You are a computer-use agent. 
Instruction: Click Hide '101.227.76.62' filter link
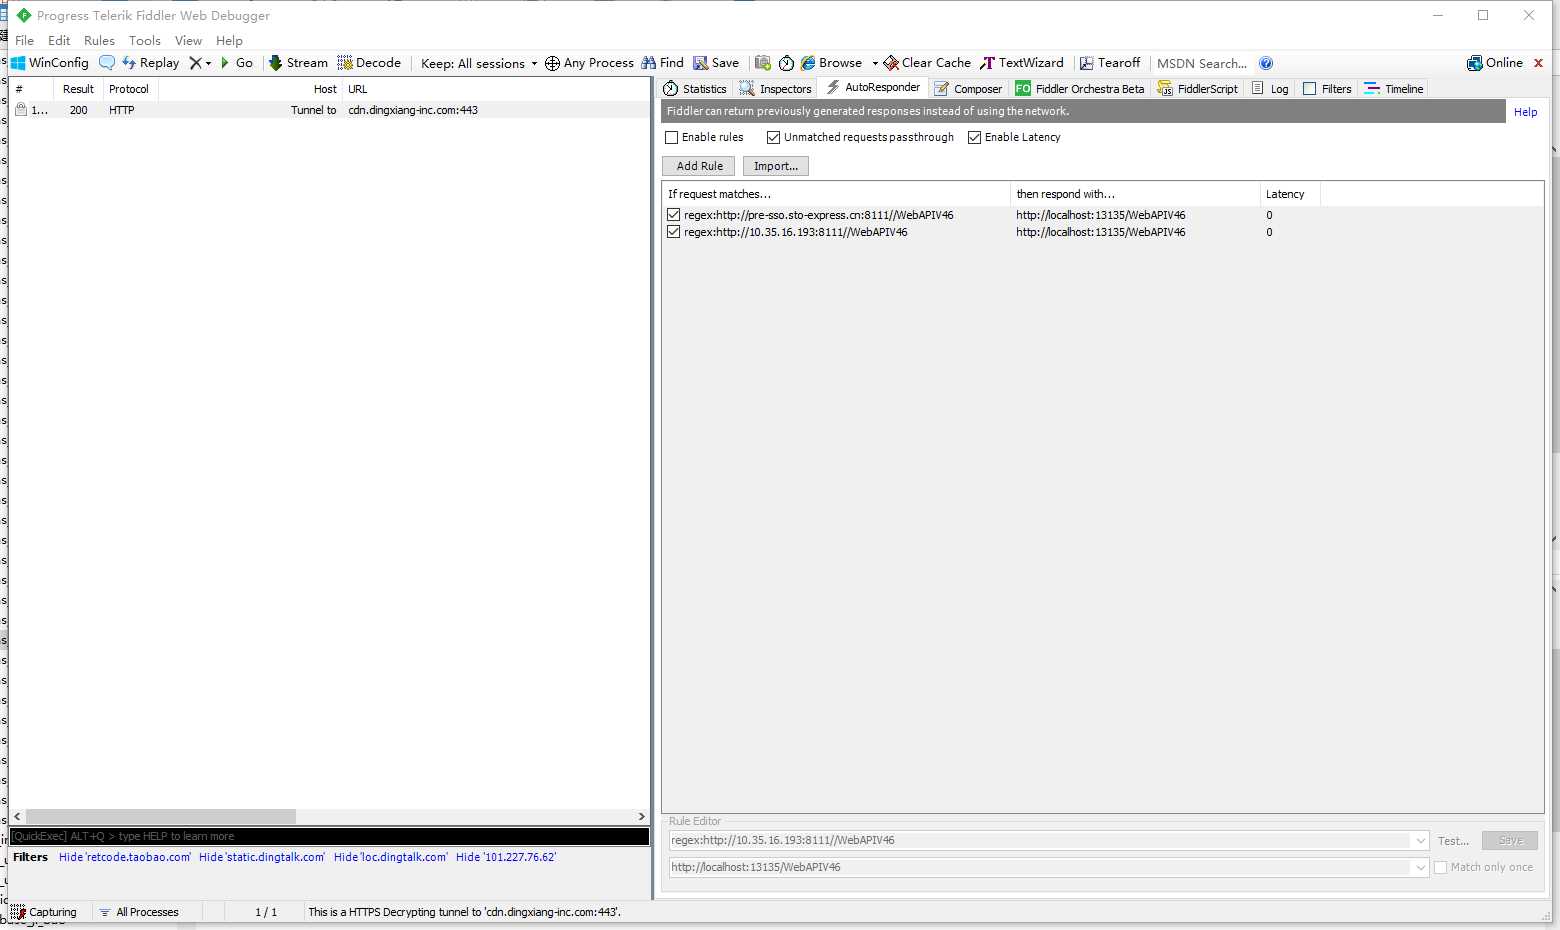point(506,857)
